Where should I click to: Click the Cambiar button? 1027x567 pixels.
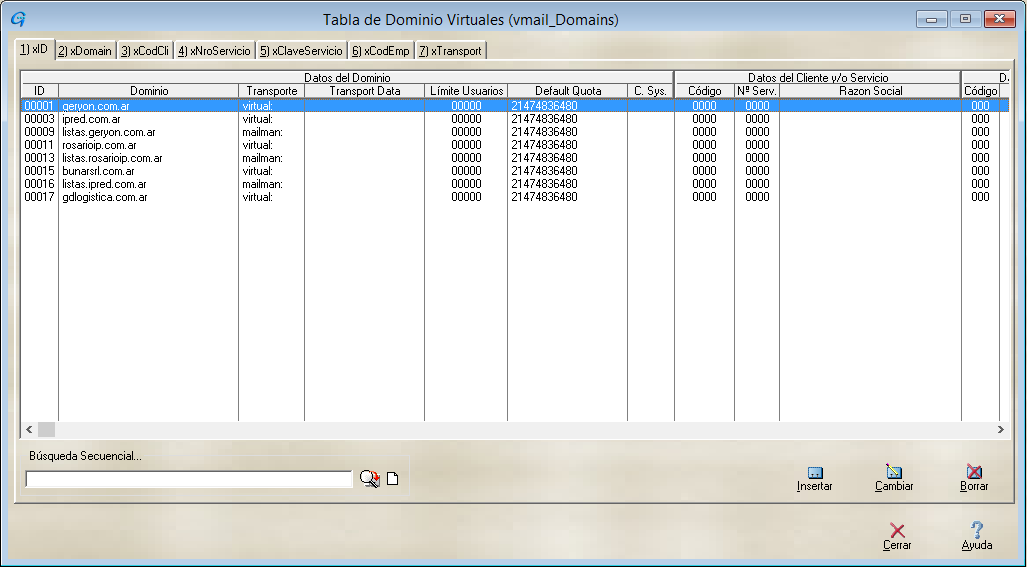(894, 479)
